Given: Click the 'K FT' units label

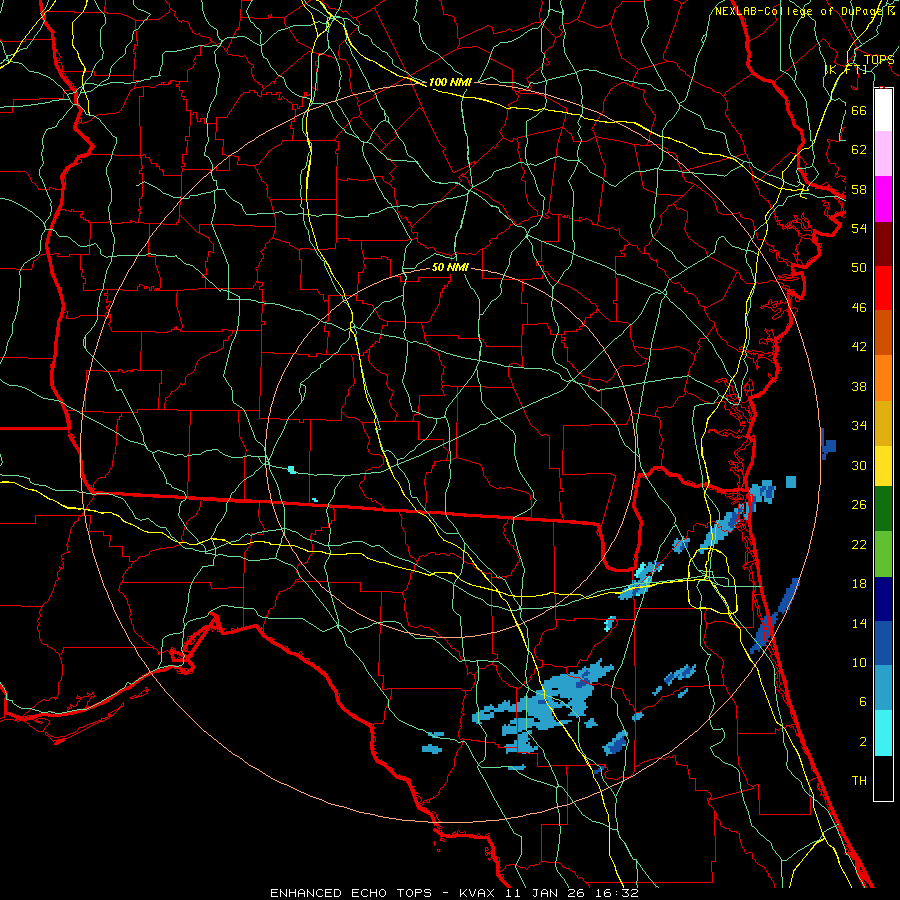Looking at the screenshot, I should coord(847,69).
